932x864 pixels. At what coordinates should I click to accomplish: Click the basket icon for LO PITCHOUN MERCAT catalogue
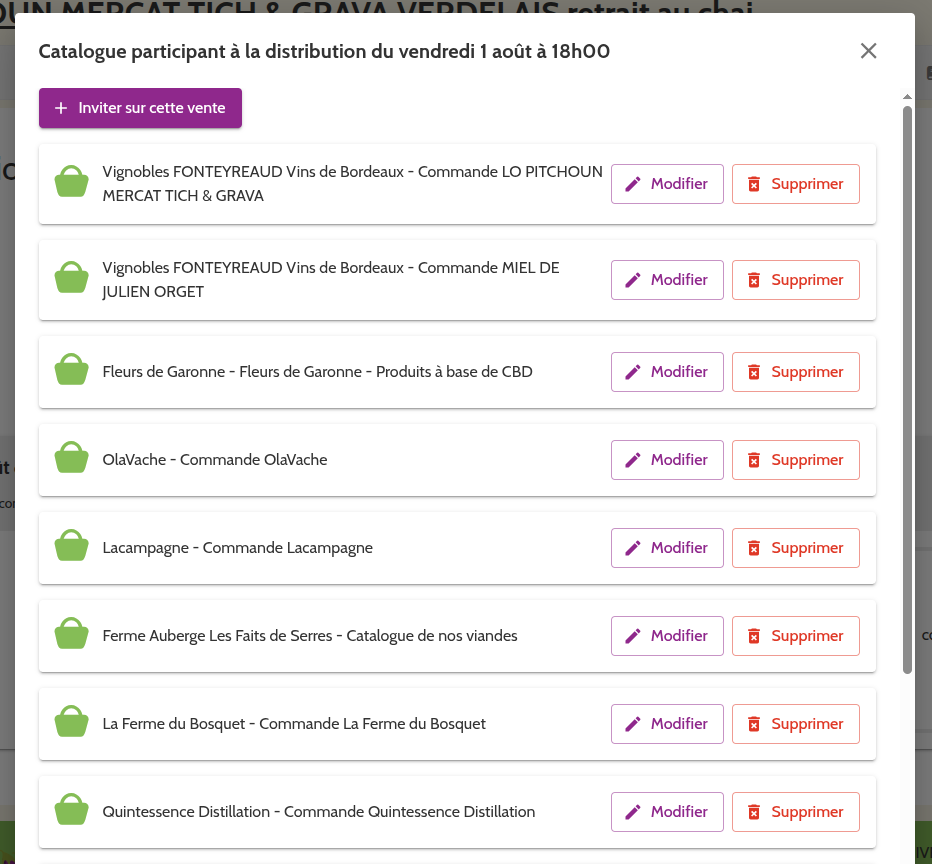click(x=72, y=184)
